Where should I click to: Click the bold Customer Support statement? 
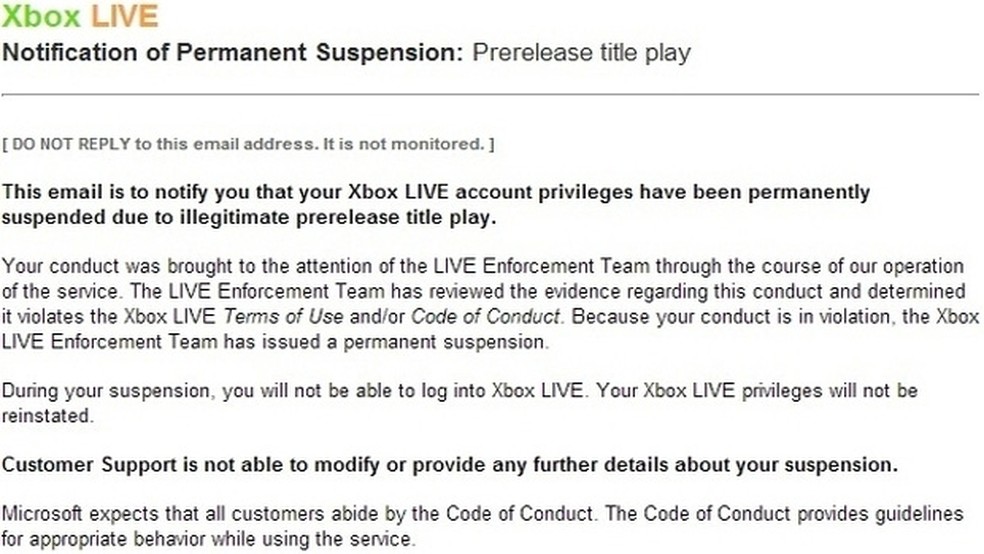pos(450,465)
